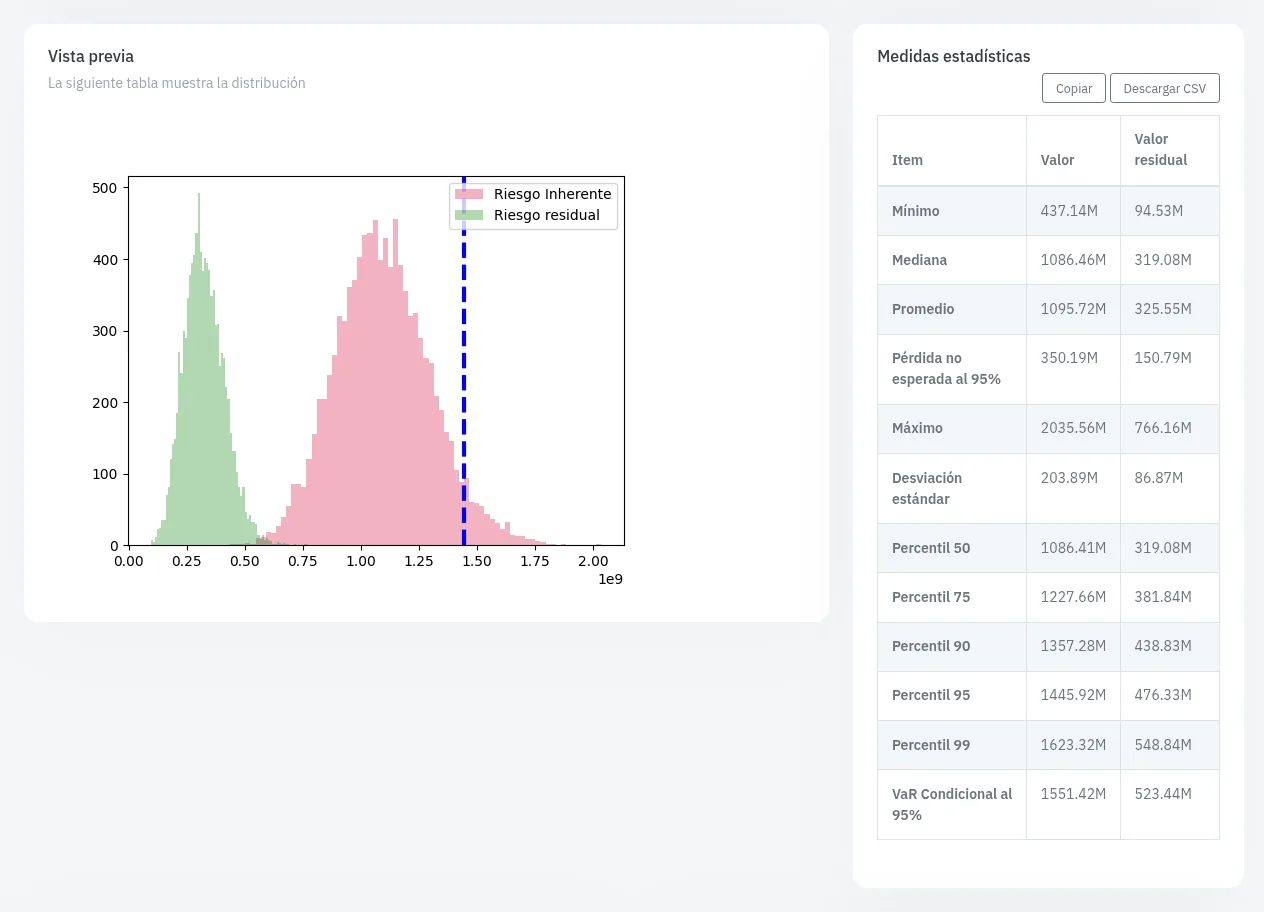Screen dimensions: 1264x912
Task: Select the 'Percentil 99' row label
Action: 931,745
